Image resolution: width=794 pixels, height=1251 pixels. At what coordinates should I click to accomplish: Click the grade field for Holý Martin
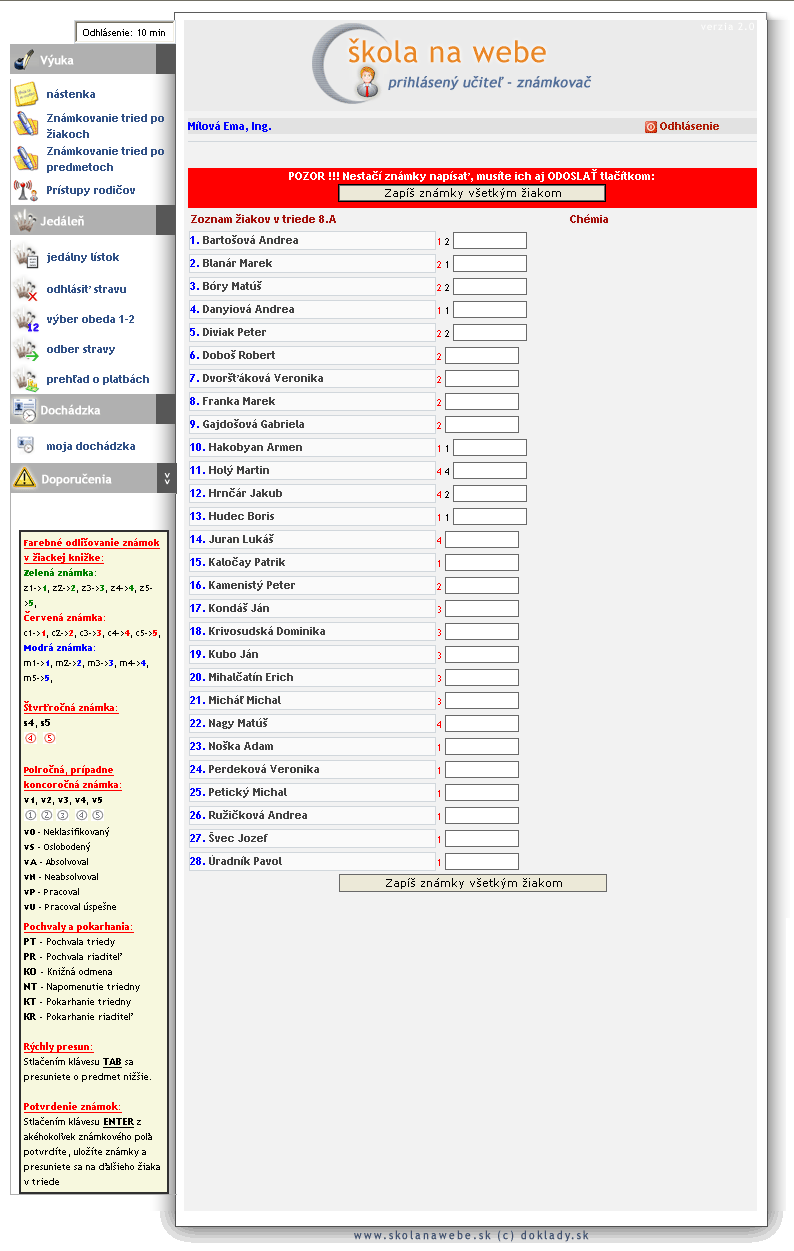pyautogui.click(x=489, y=471)
